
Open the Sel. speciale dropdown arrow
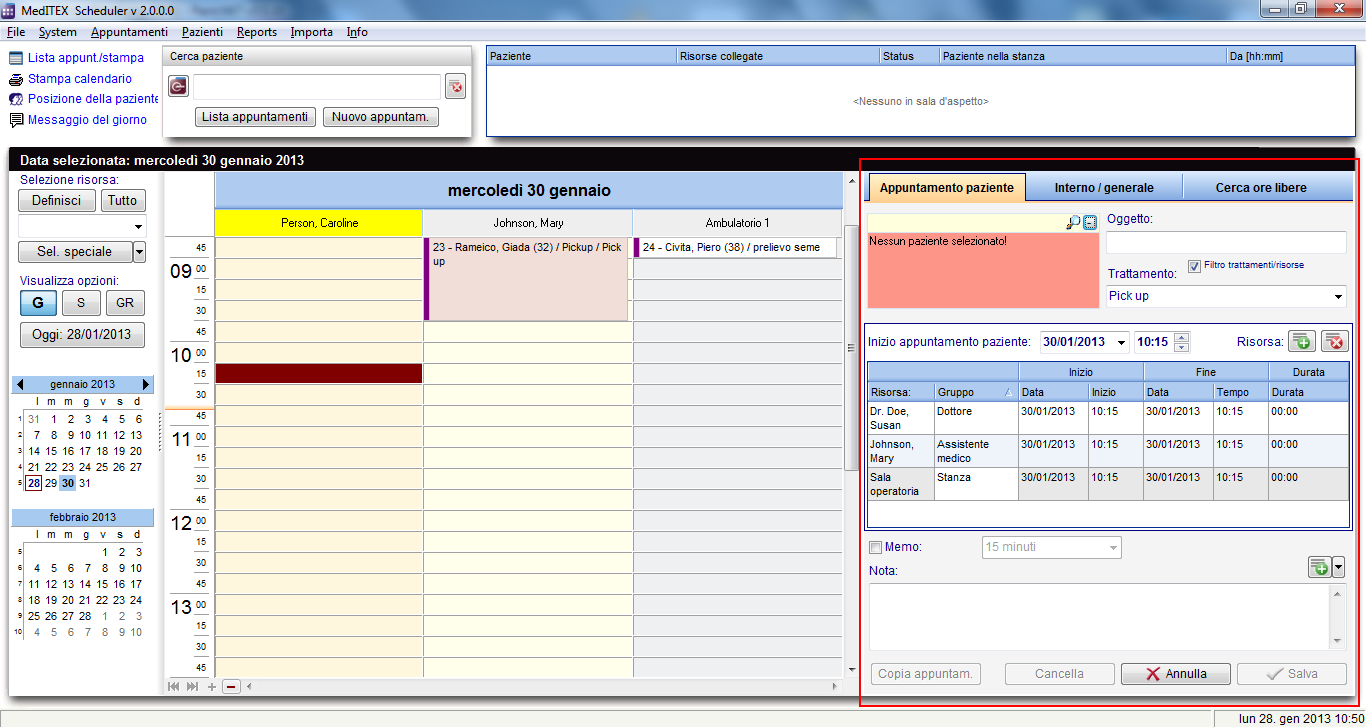139,252
